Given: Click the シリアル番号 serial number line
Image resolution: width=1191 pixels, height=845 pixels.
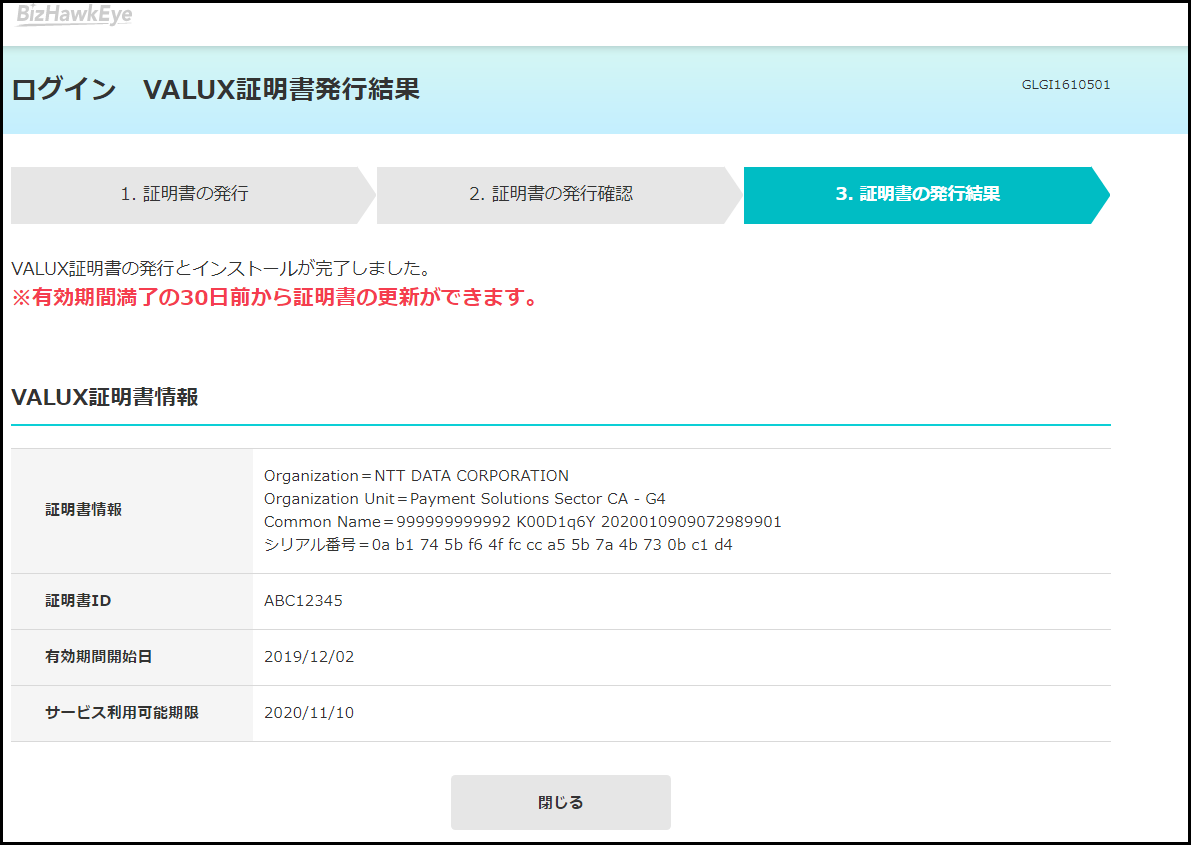Looking at the screenshot, I should [x=498, y=544].
